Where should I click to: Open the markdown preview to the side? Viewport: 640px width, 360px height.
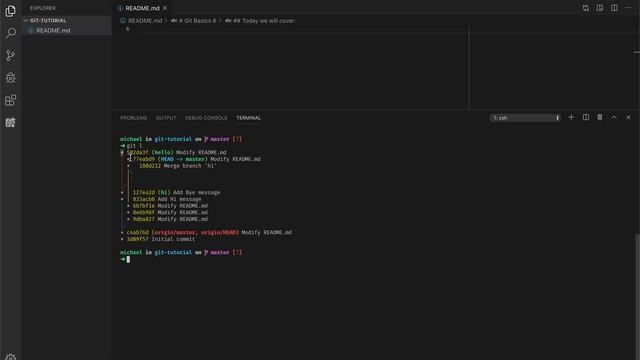(x=600, y=8)
